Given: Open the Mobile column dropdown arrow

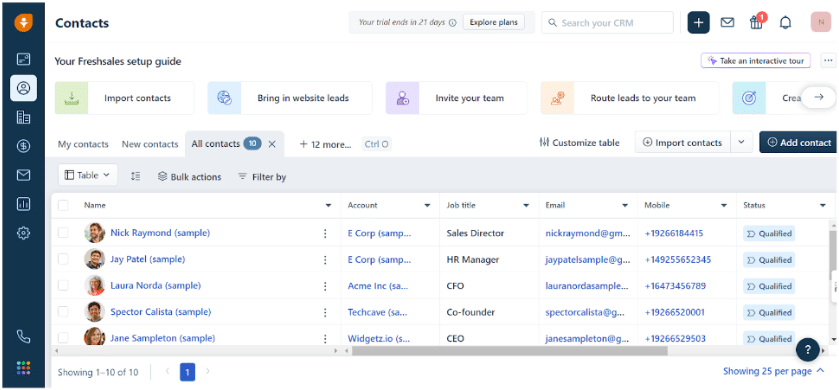Looking at the screenshot, I should (724, 205).
